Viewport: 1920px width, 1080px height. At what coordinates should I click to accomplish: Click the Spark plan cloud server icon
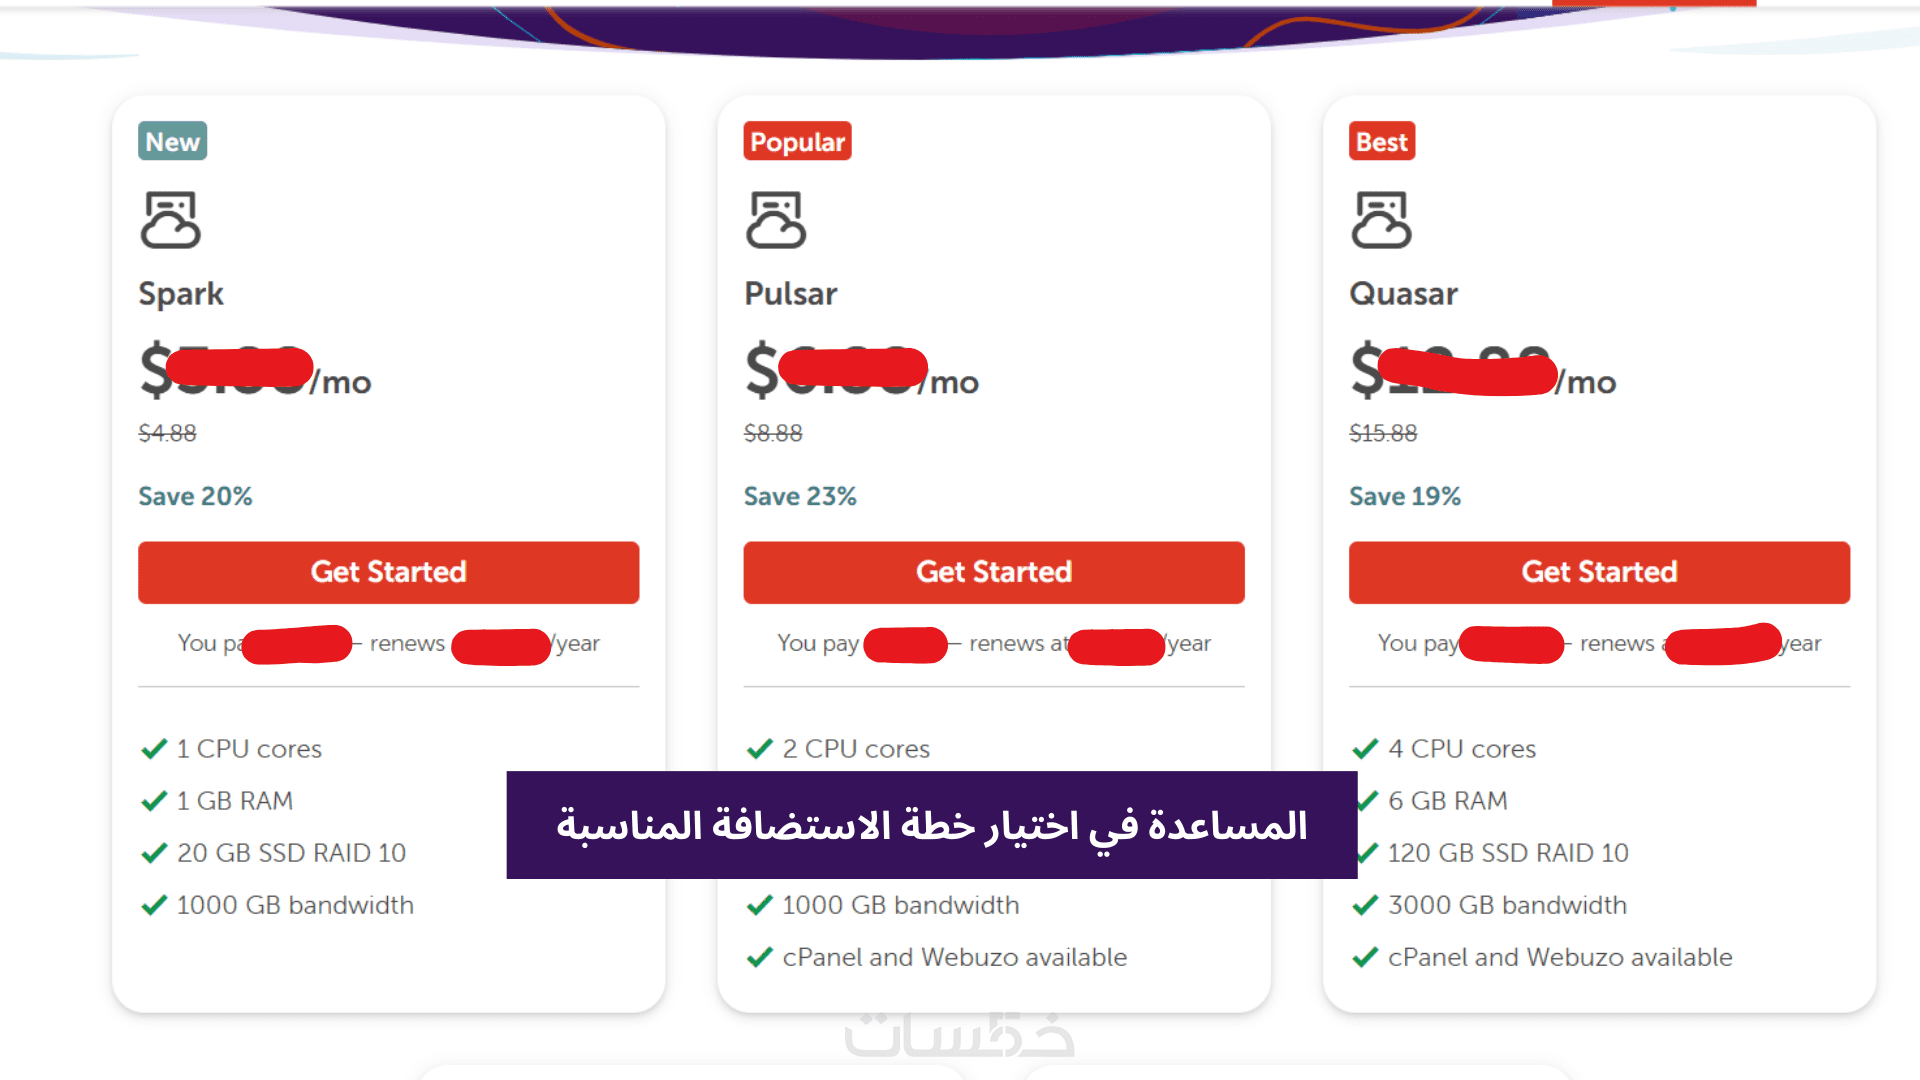tap(171, 220)
